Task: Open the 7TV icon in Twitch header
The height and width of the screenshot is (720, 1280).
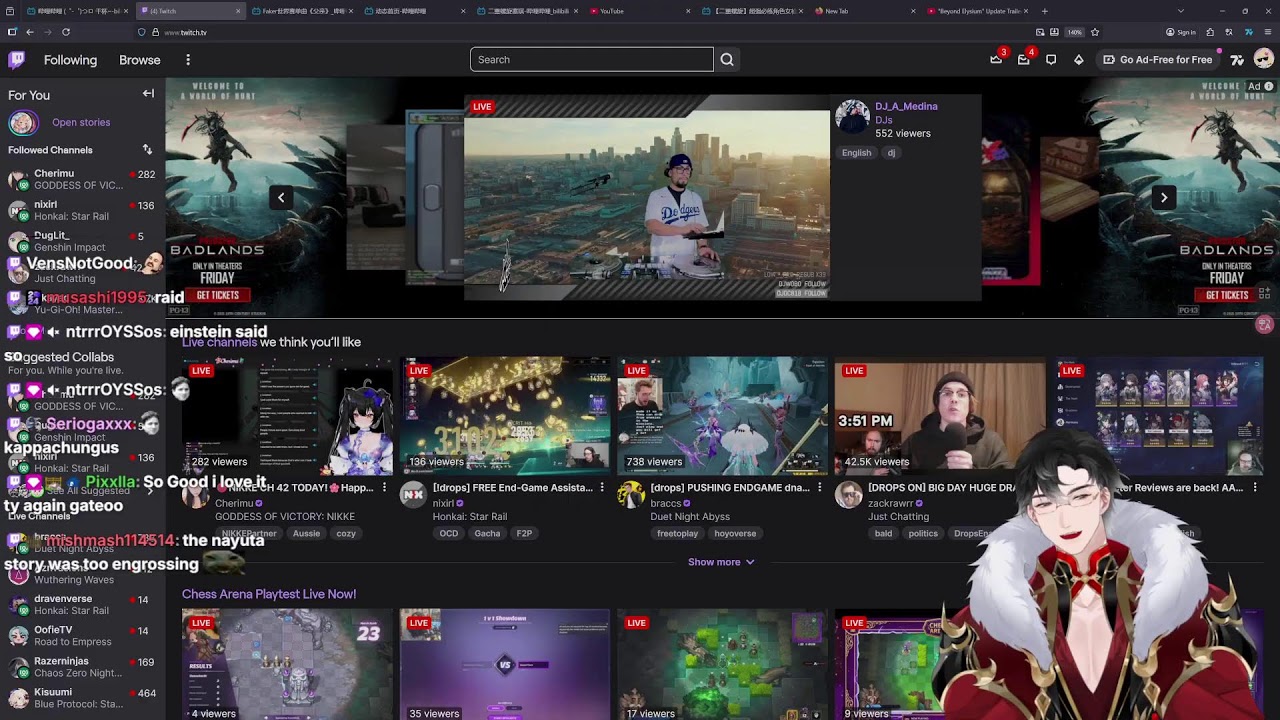Action: point(1237,60)
